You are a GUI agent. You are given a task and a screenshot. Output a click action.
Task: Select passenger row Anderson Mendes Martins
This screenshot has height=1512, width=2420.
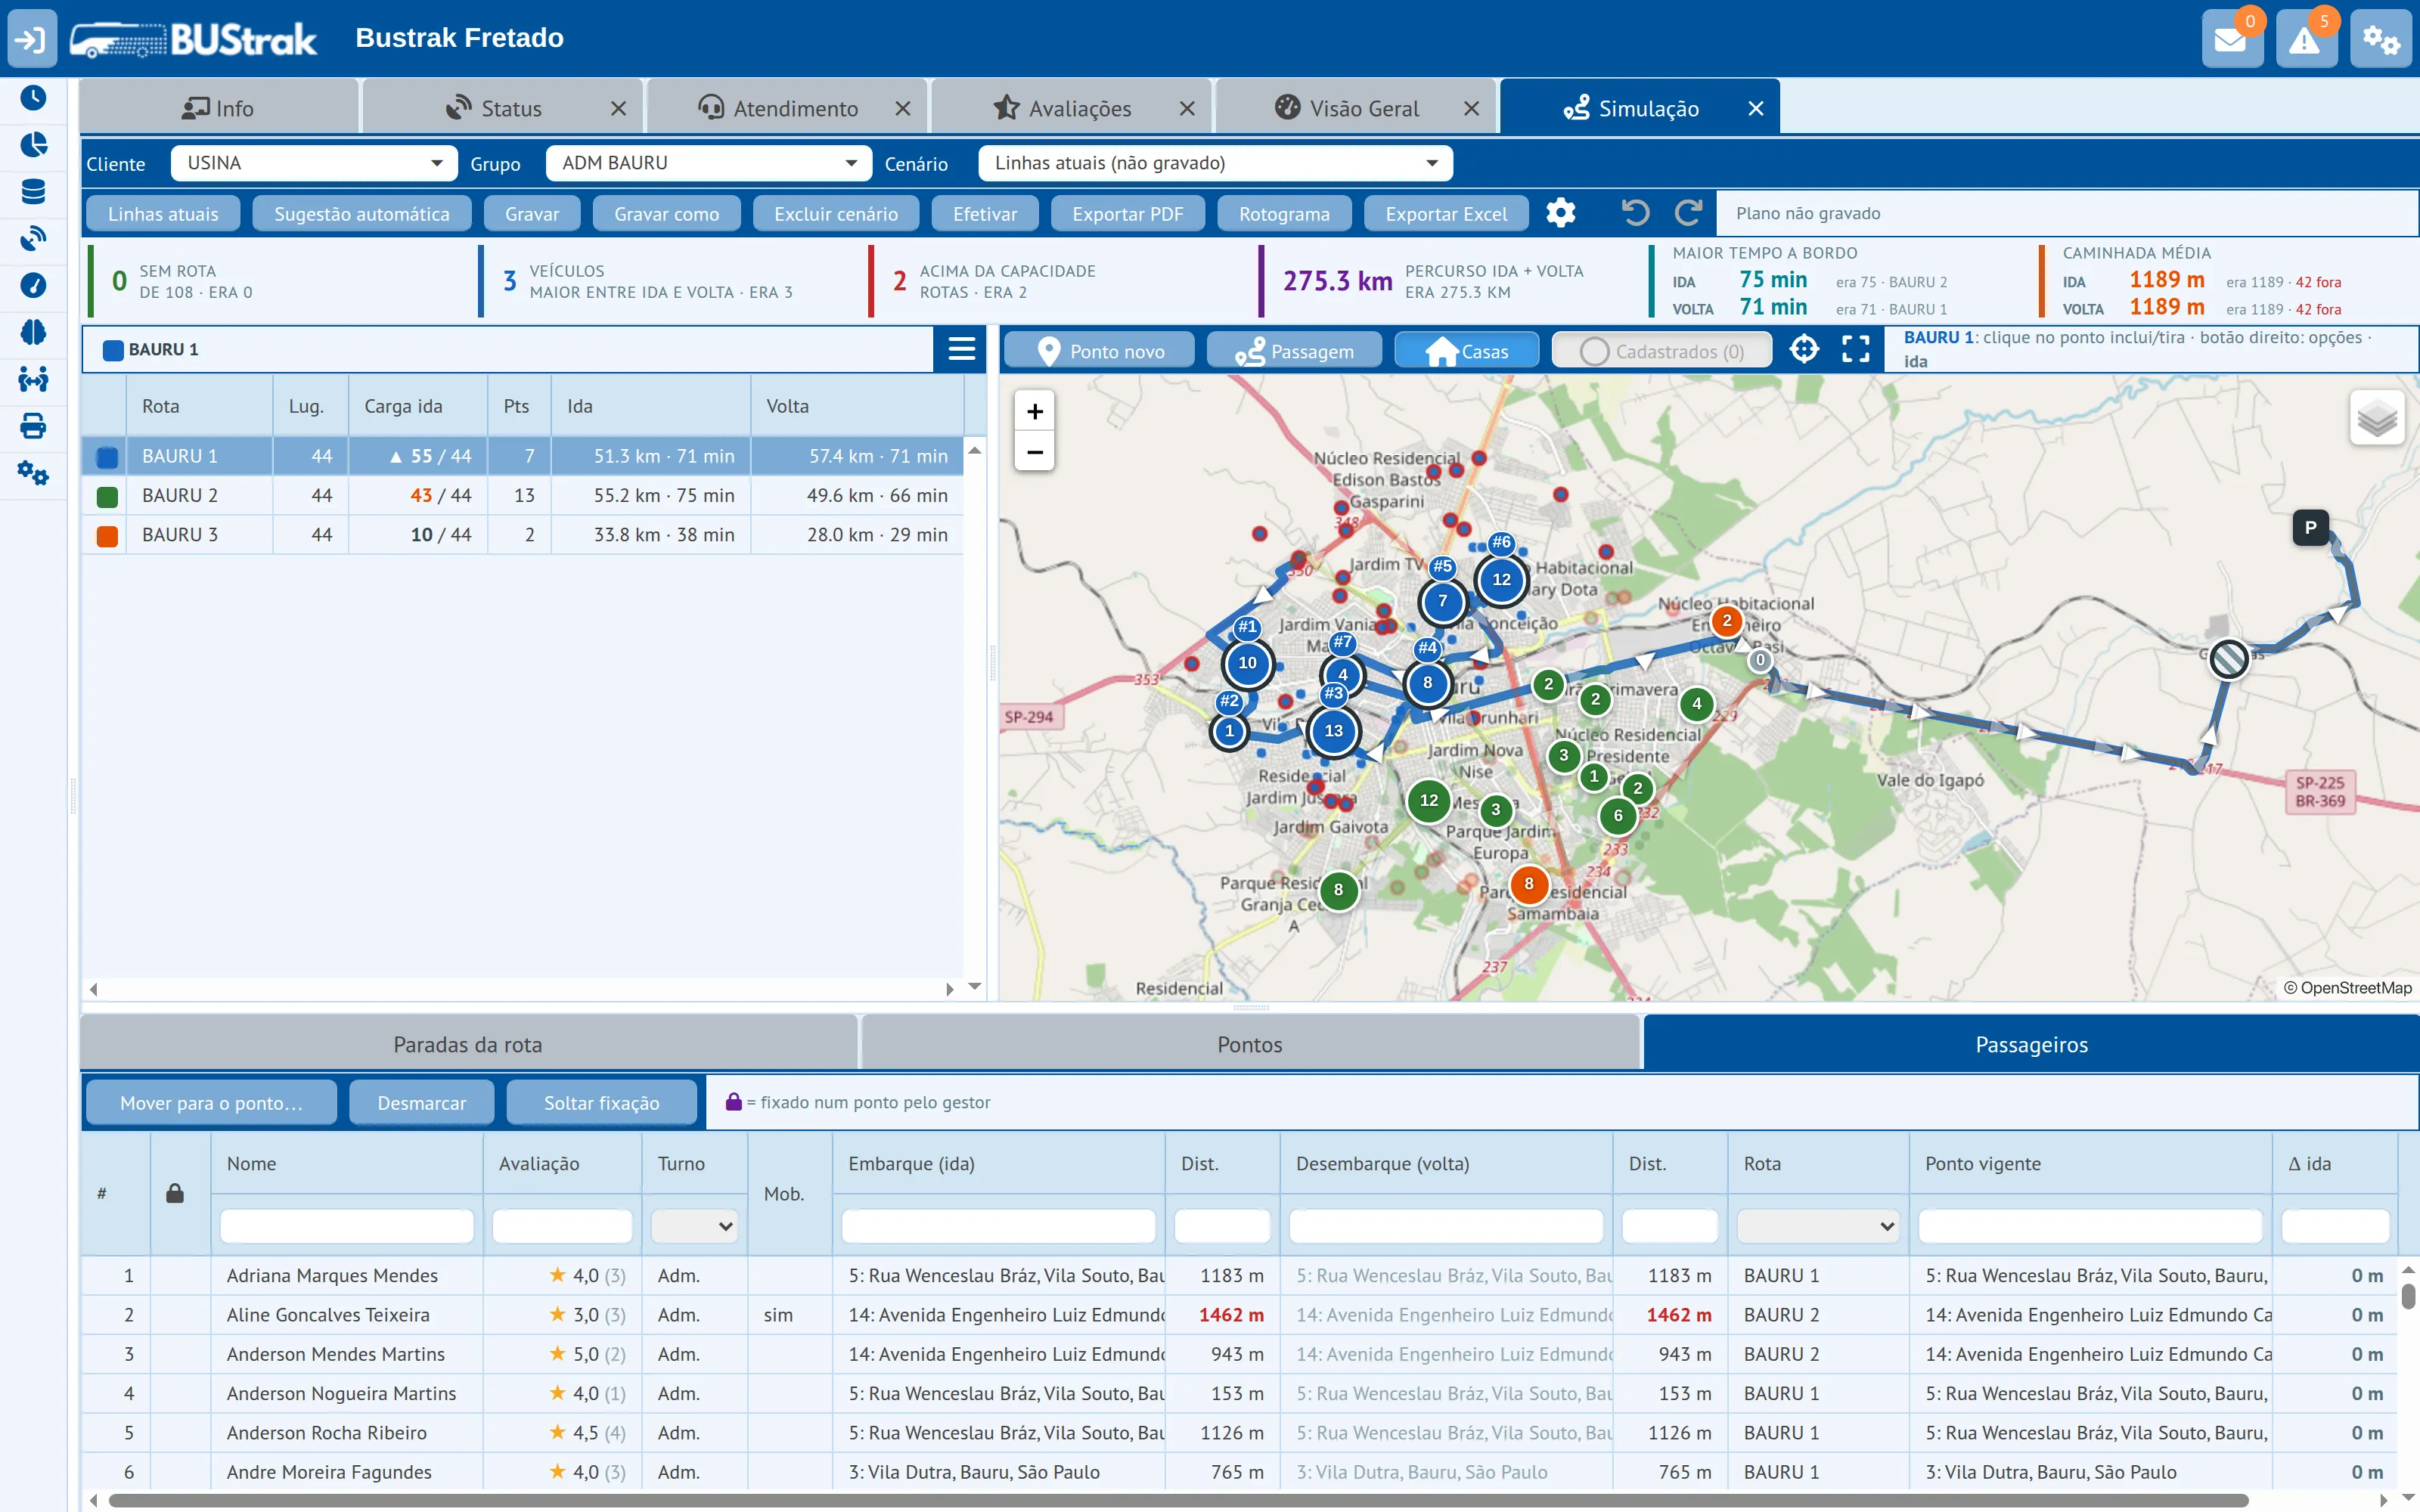[x=1240, y=1354]
